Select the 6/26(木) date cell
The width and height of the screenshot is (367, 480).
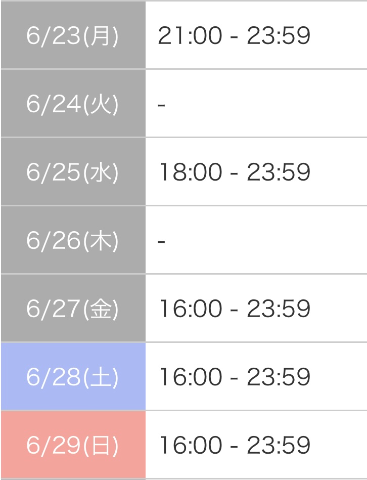tap(73, 240)
